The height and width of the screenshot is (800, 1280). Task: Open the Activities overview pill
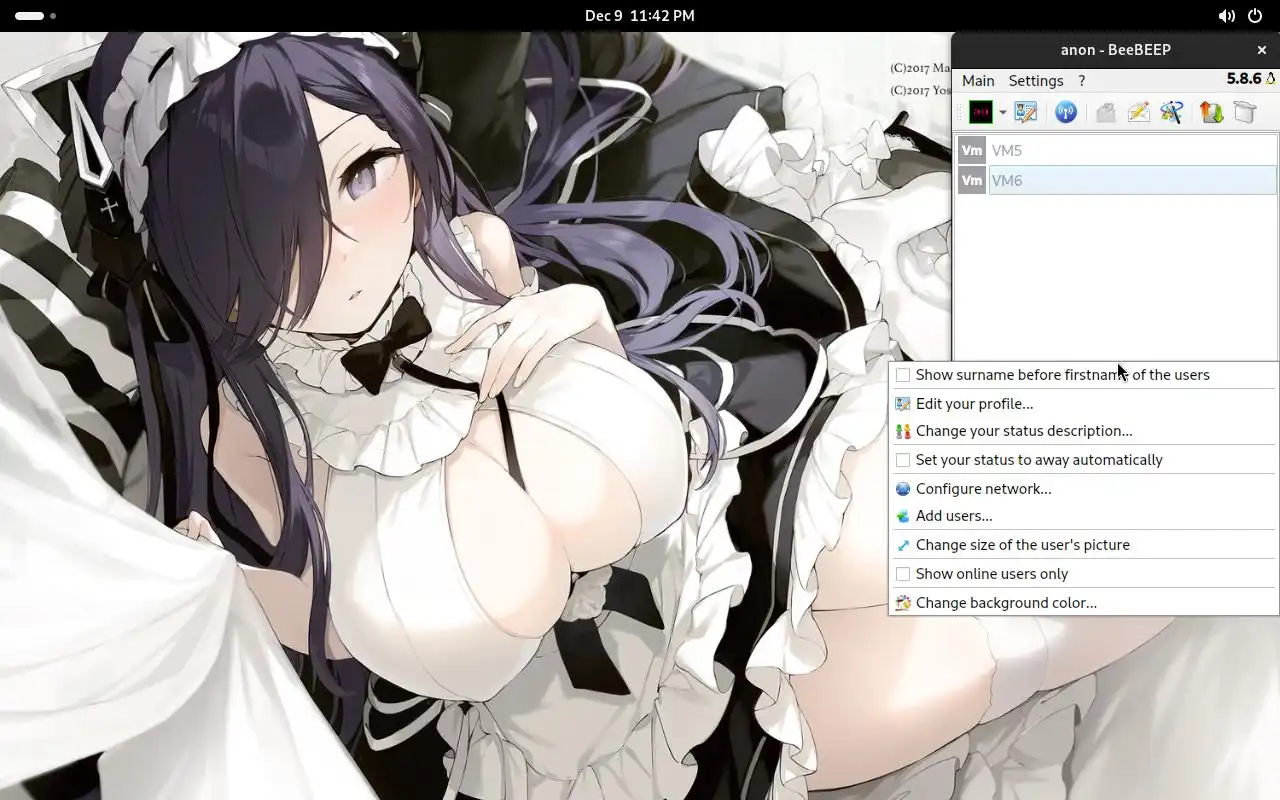pyautogui.click(x=35, y=16)
